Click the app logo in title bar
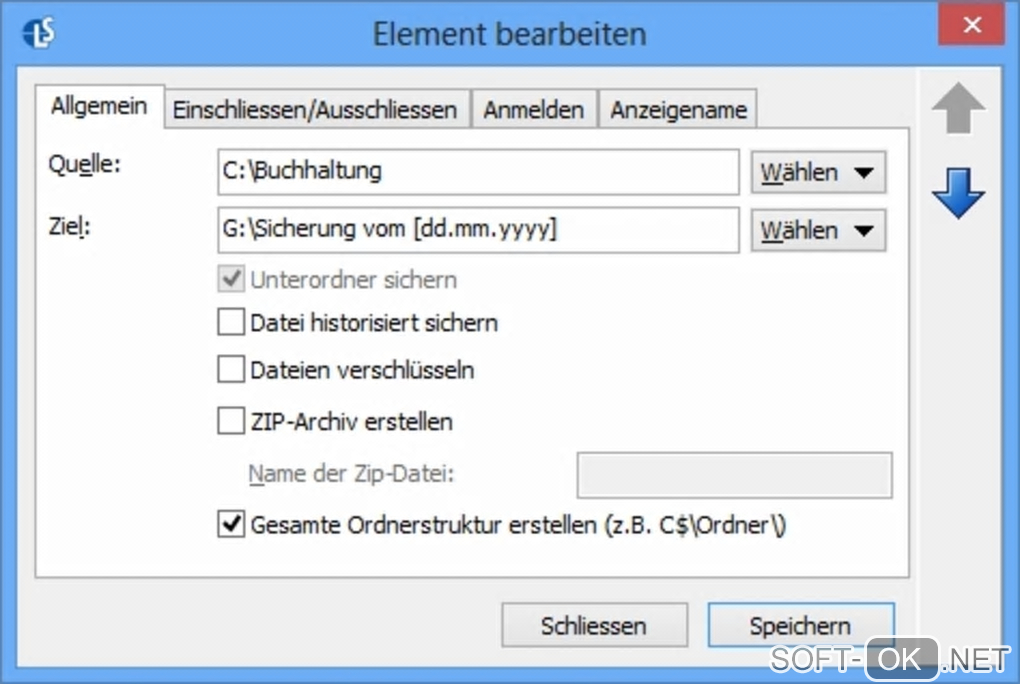1020x684 pixels. point(39,33)
